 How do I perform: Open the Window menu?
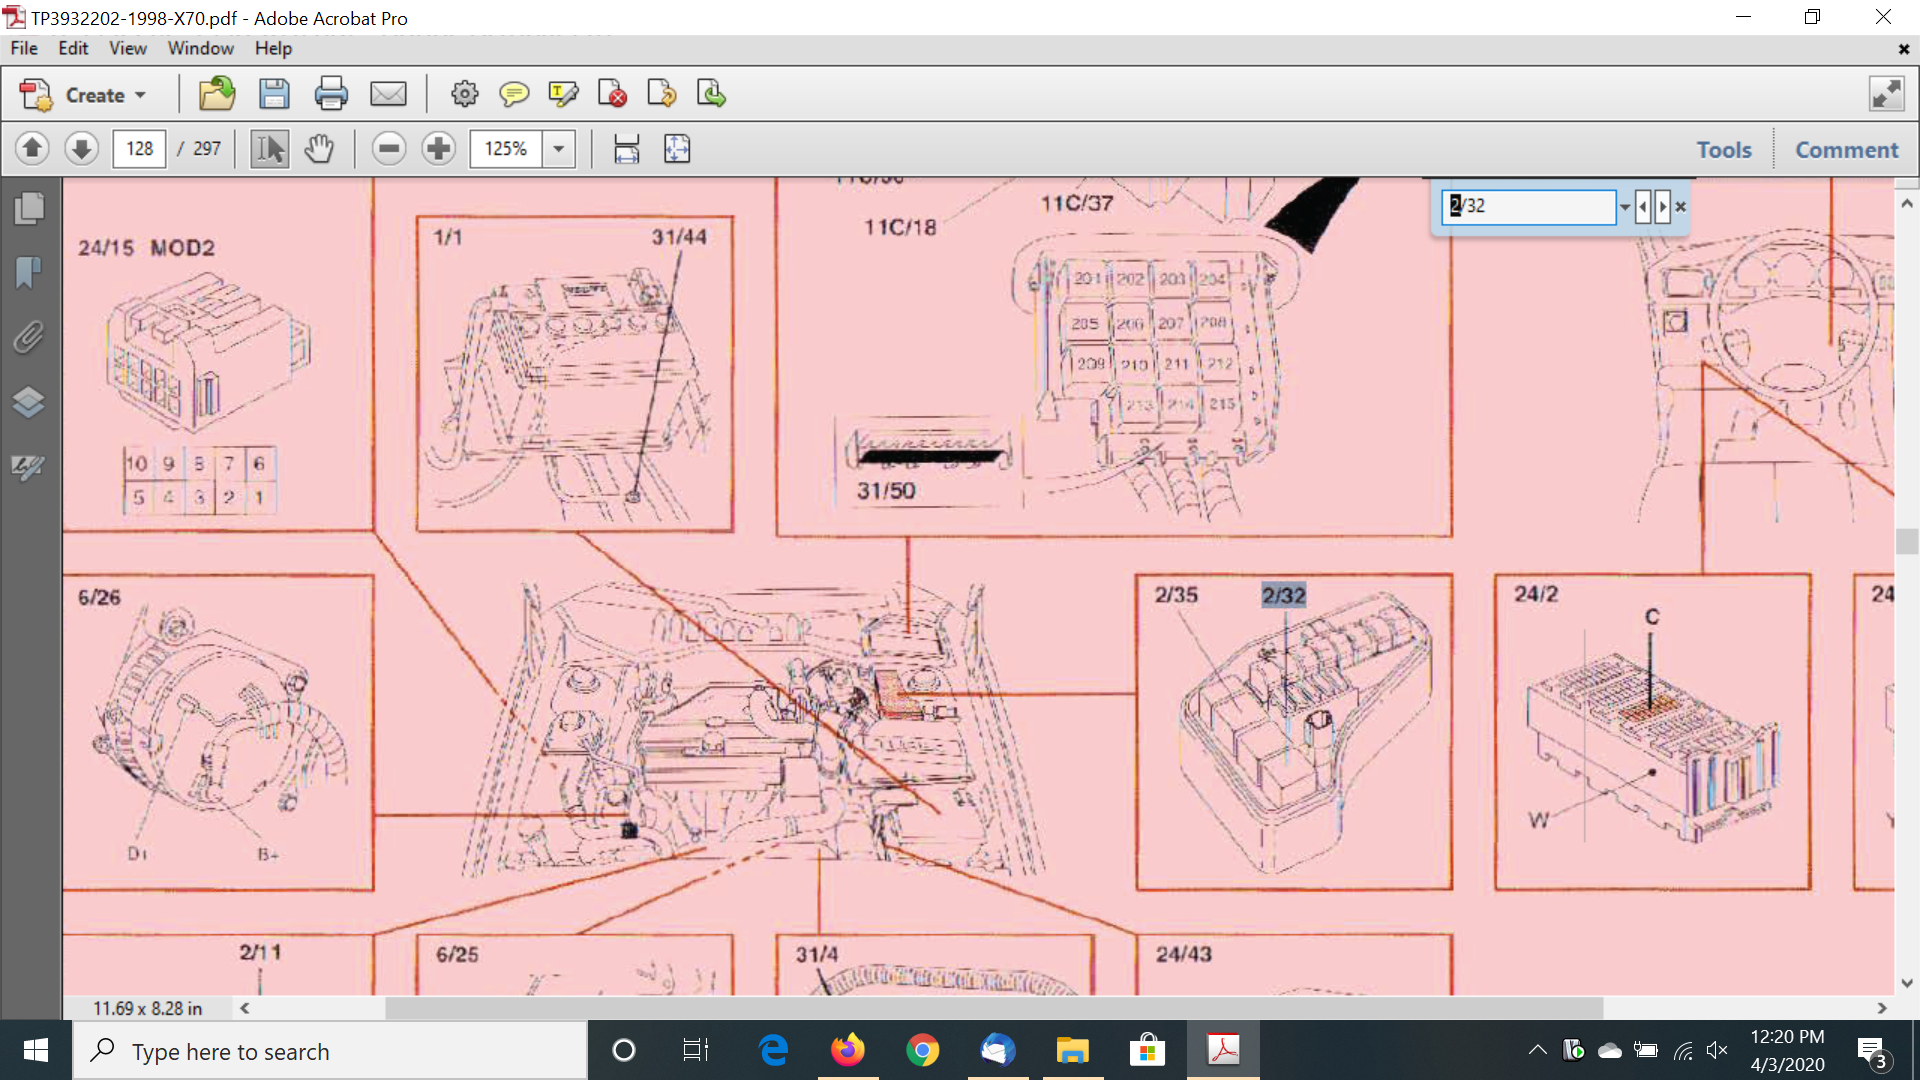pos(200,48)
